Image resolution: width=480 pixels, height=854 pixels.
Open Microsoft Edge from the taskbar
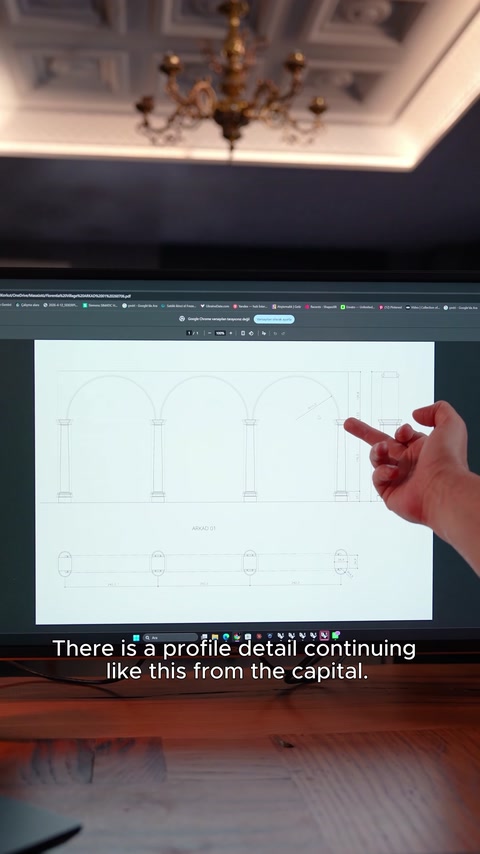click(226, 637)
